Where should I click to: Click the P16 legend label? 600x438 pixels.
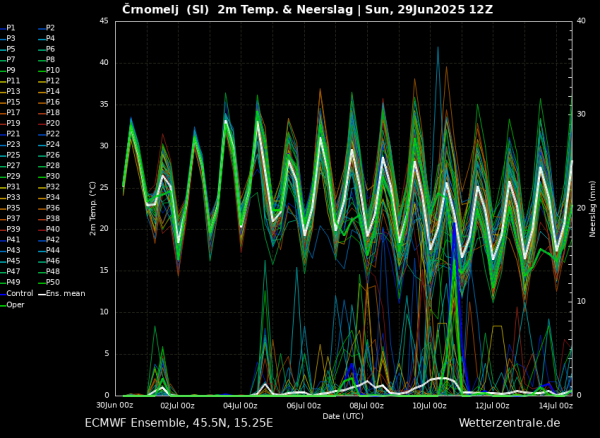pos(49,102)
